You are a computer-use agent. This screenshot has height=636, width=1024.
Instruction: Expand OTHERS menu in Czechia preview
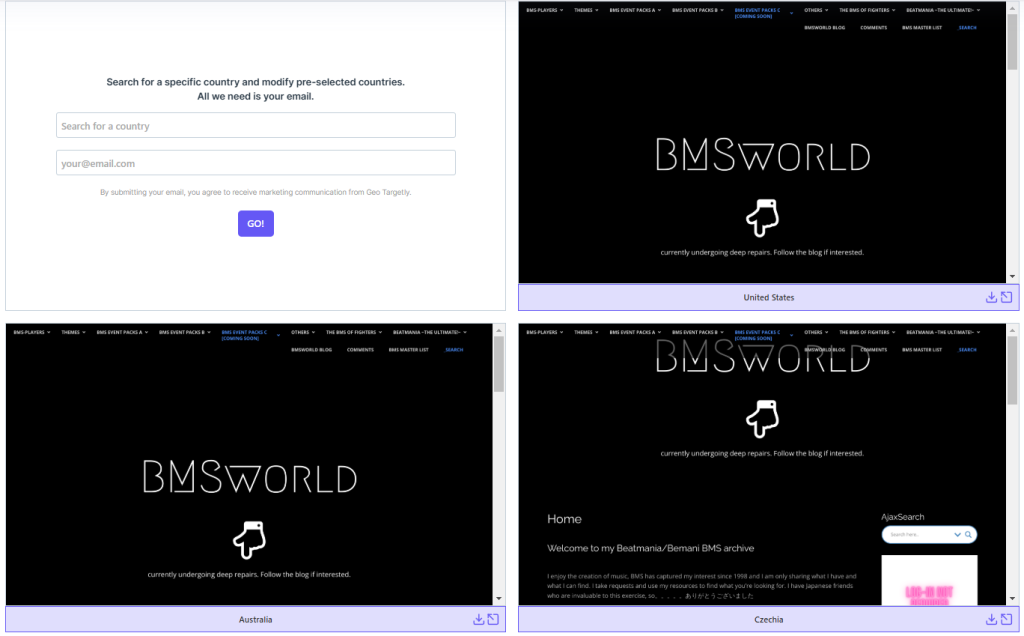[816, 332]
